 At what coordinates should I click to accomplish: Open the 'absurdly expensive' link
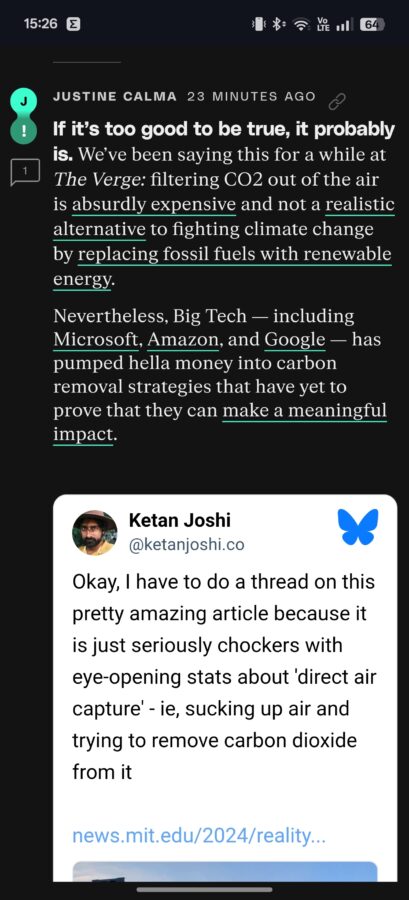pyautogui.click(x=154, y=204)
